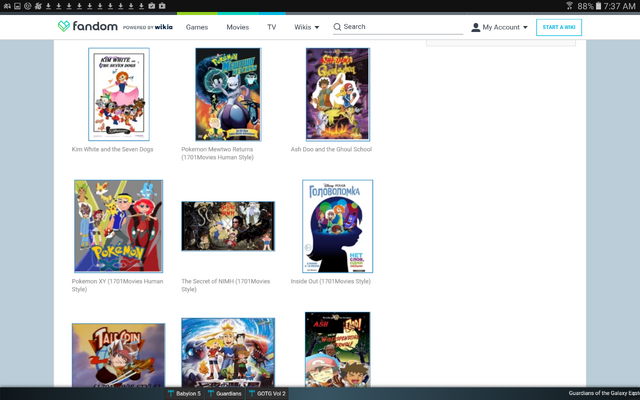Switch to the Guardians bottom tab
The width and height of the screenshot is (640, 400).
(224, 393)
